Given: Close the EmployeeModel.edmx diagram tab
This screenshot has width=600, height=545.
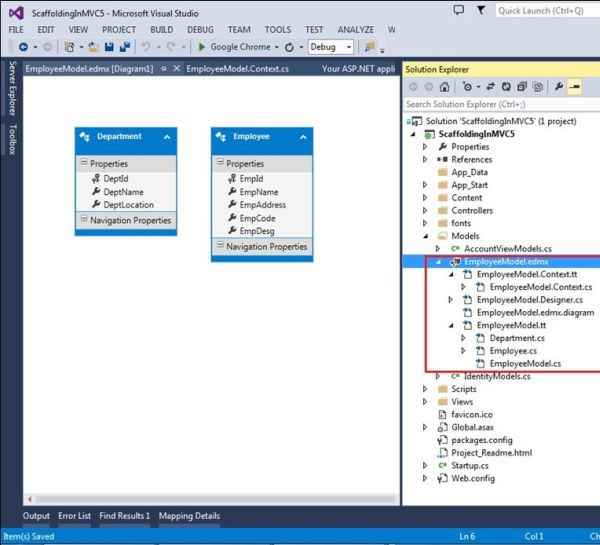Looking at the screenshot, I should (176, 69).
